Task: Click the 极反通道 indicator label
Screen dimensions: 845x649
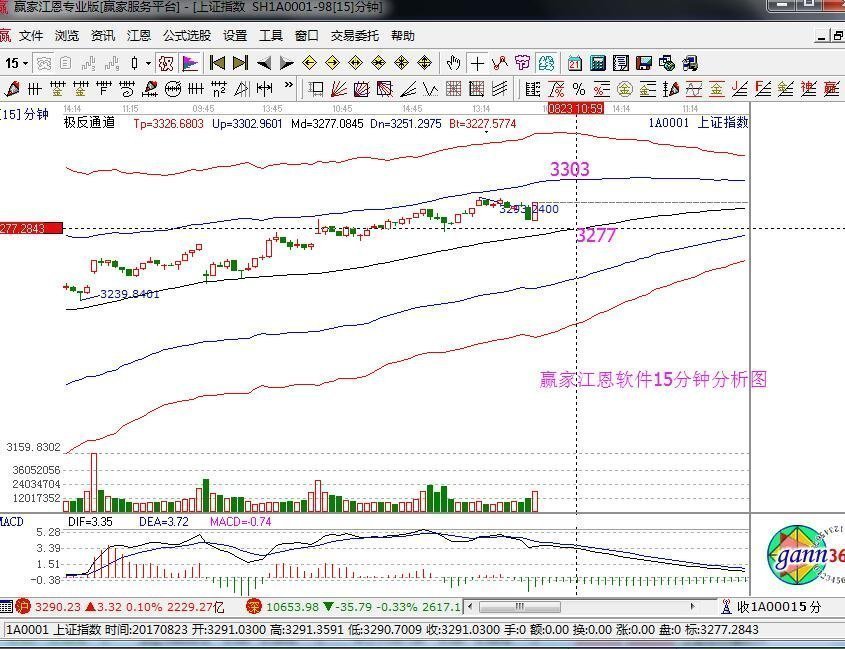Action: (x=89, y=123)
